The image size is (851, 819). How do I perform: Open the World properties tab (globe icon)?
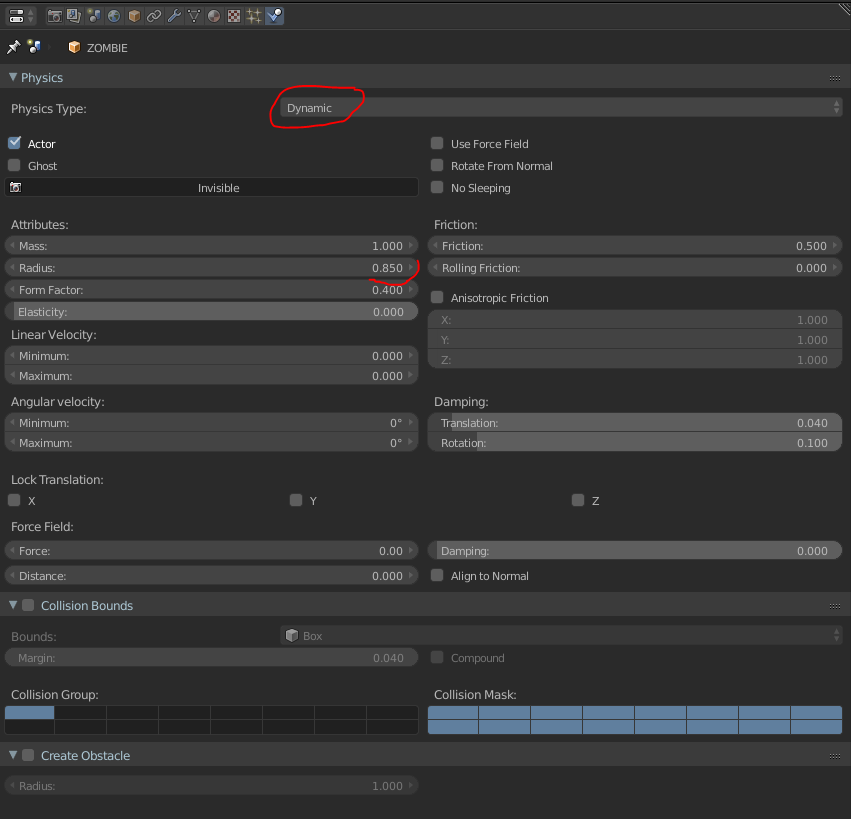114,16
